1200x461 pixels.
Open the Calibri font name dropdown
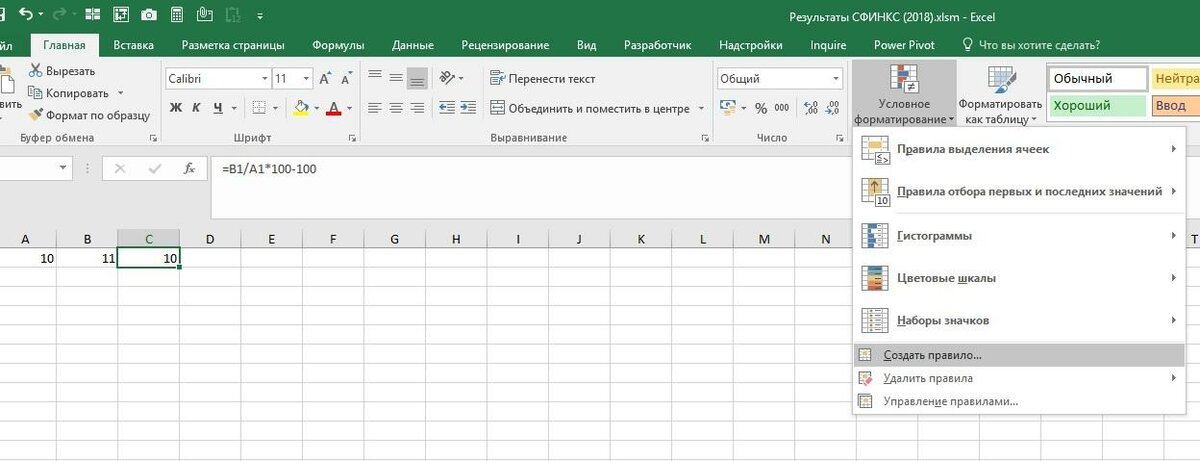point(264,78)
